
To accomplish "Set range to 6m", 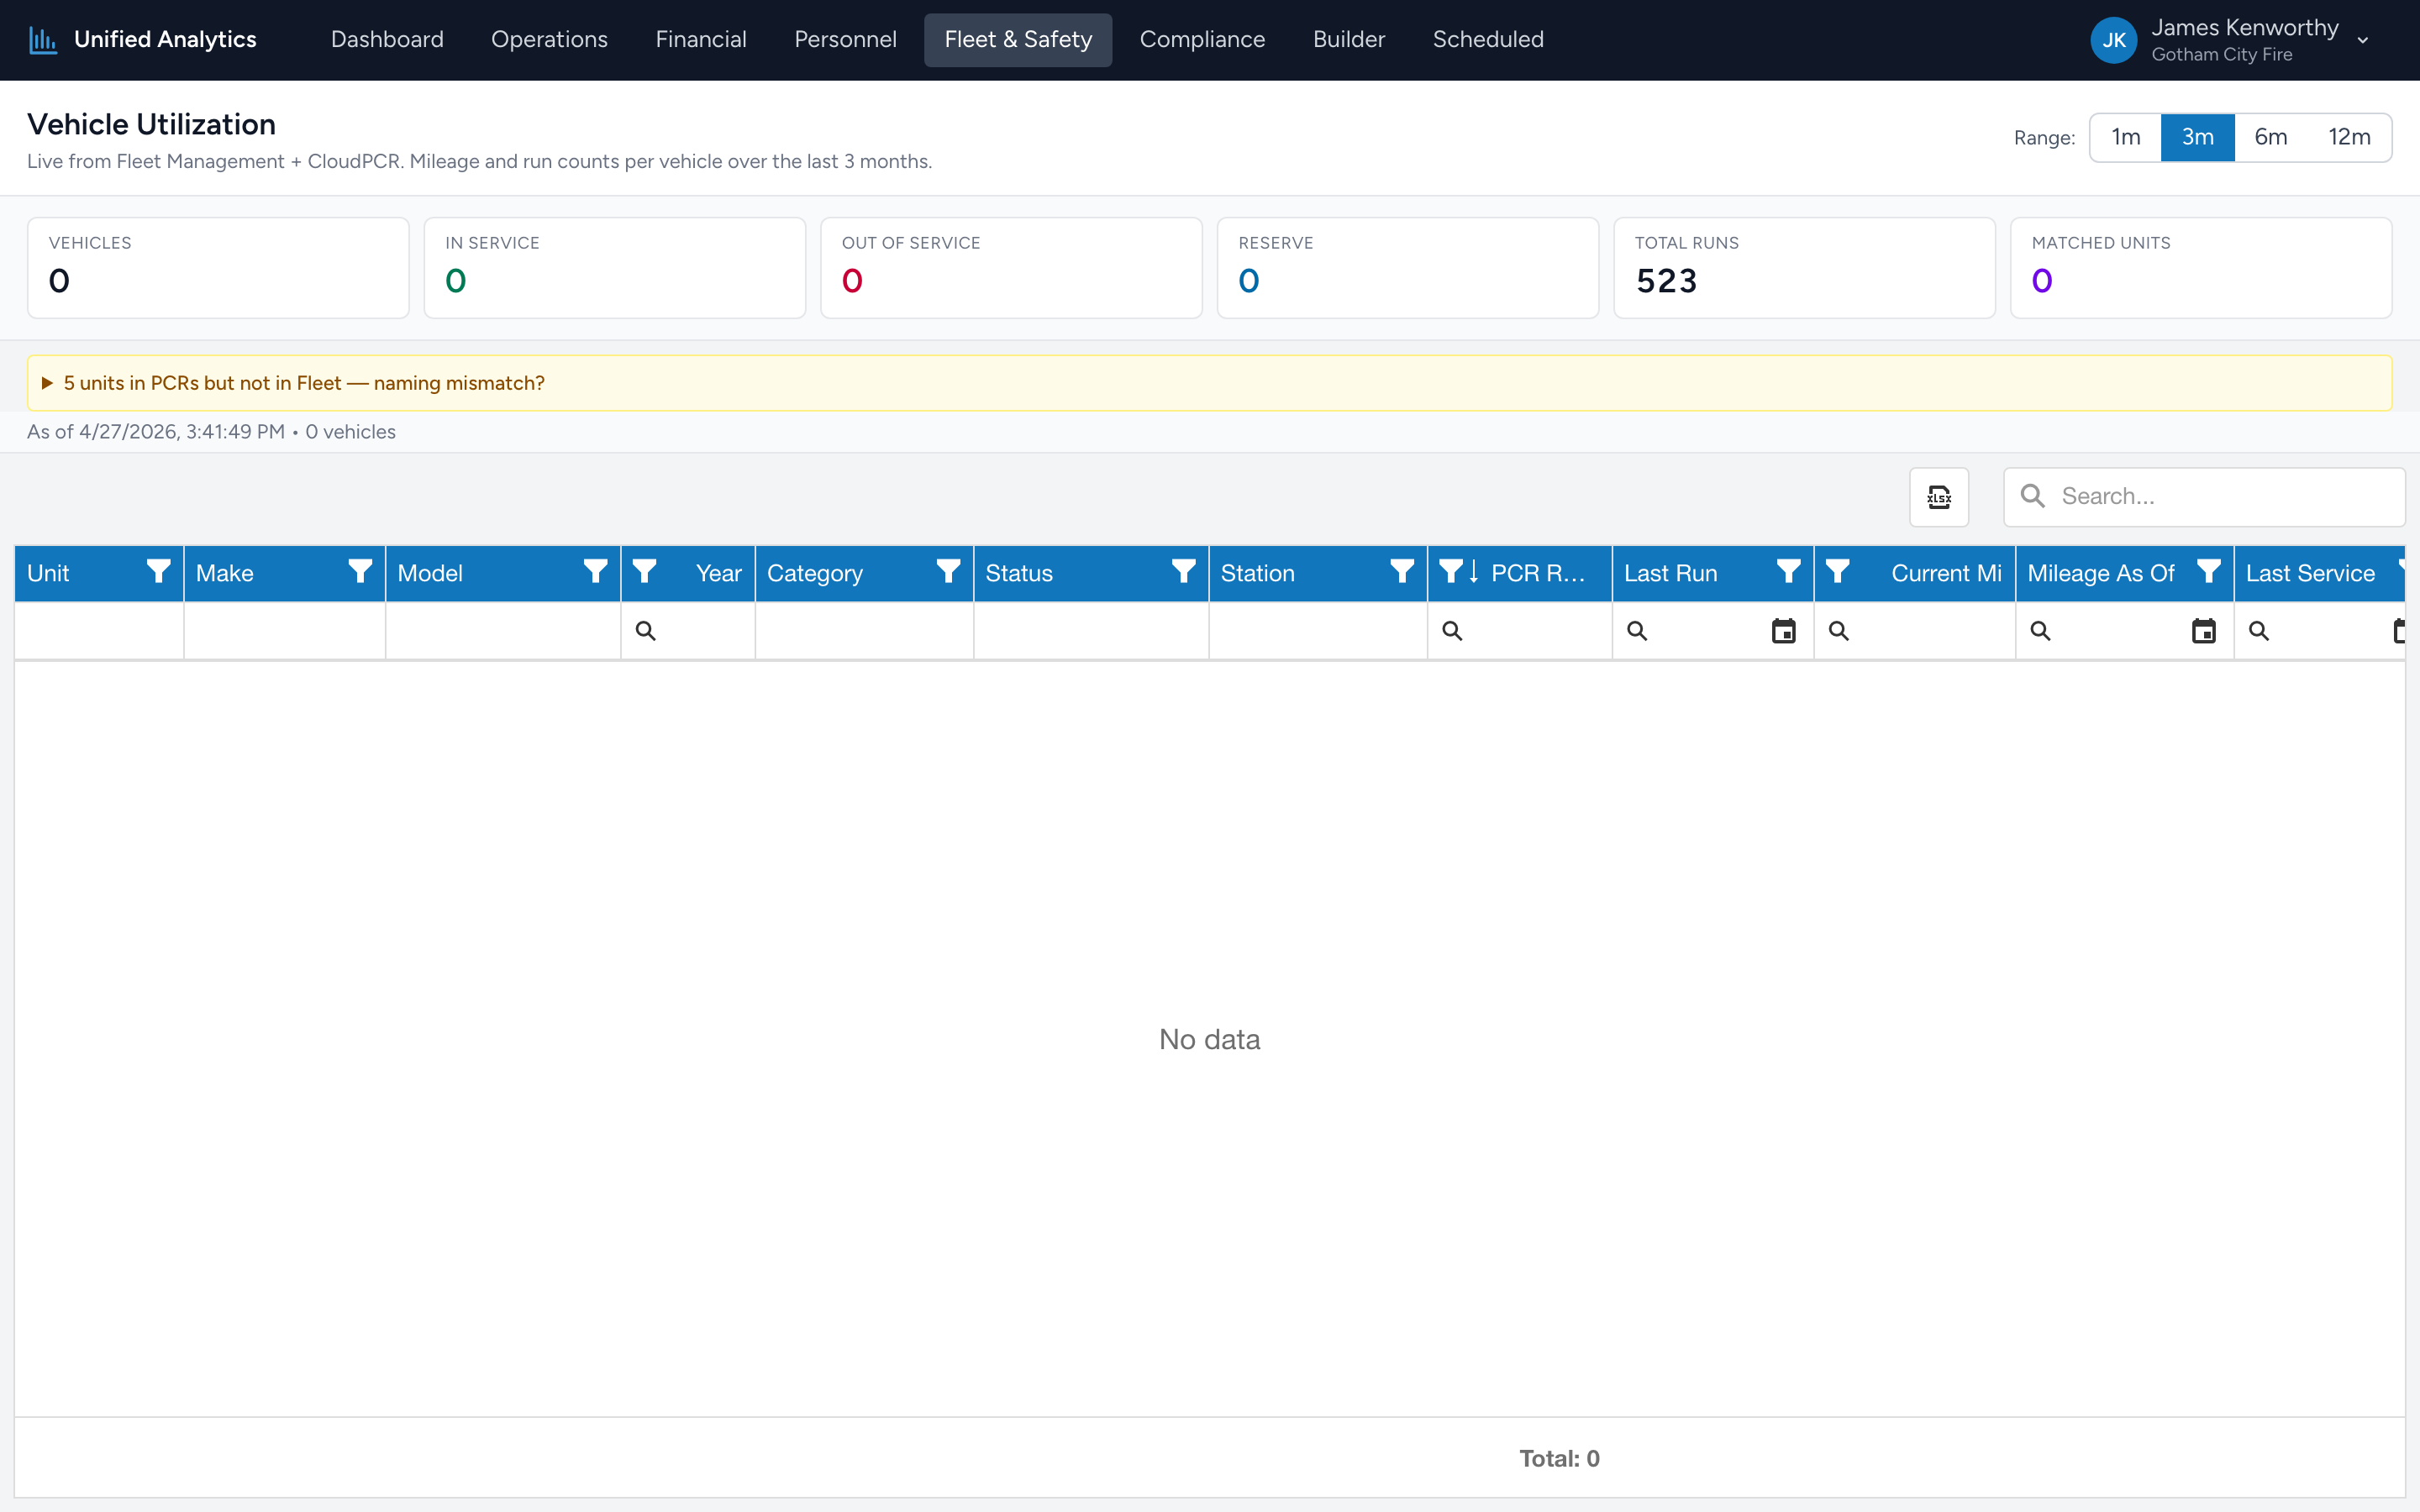I will 2270,137.
